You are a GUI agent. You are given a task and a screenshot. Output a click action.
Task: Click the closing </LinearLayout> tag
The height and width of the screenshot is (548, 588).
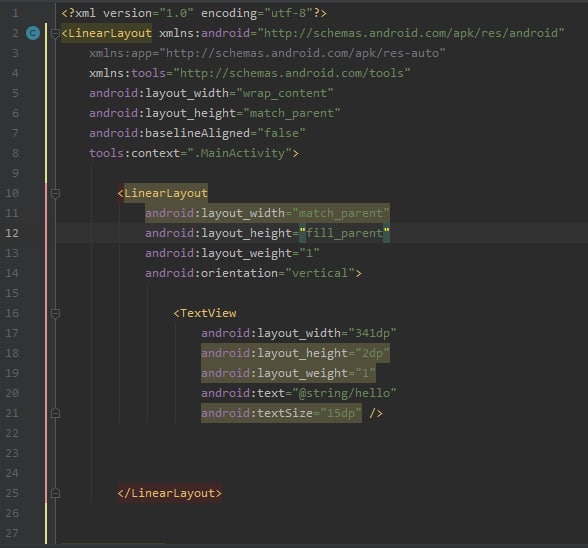[170, 493]
